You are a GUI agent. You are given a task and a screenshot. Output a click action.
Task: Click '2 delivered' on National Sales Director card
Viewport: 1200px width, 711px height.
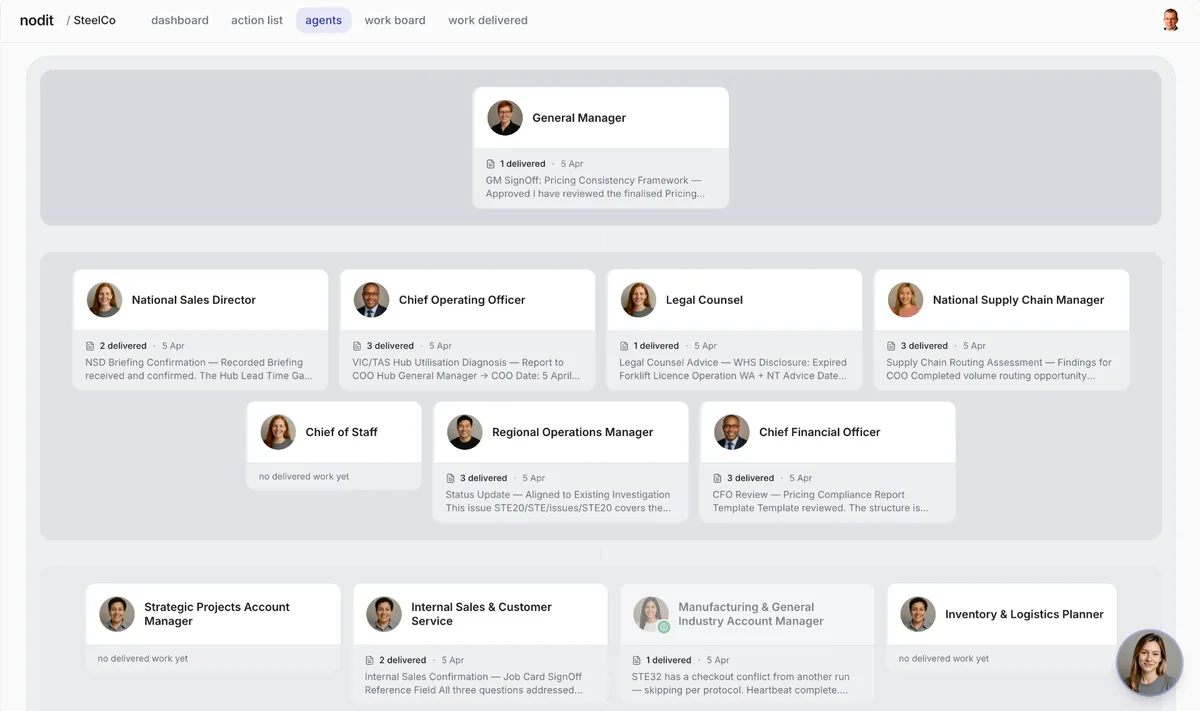click(x=123, y=346)
